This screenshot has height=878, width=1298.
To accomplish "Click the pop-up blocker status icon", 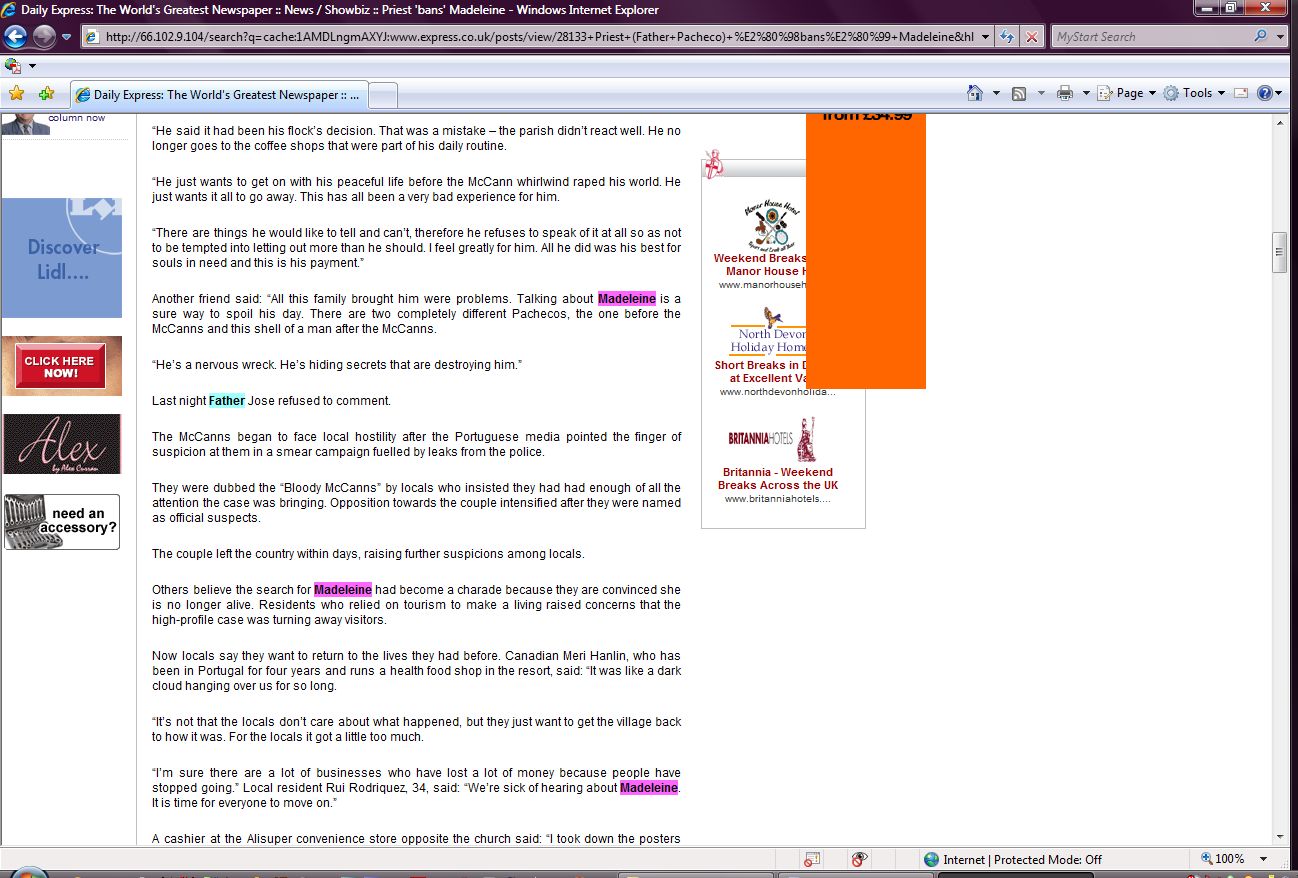I will click(812, 859).
